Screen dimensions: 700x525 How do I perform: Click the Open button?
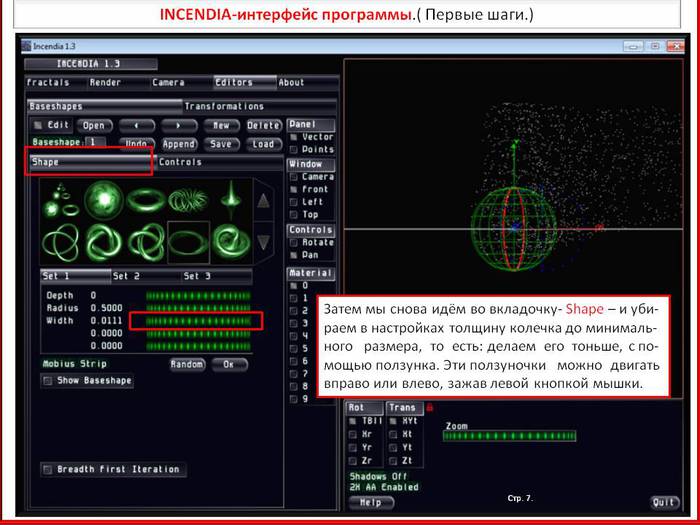tap(94, 125)
